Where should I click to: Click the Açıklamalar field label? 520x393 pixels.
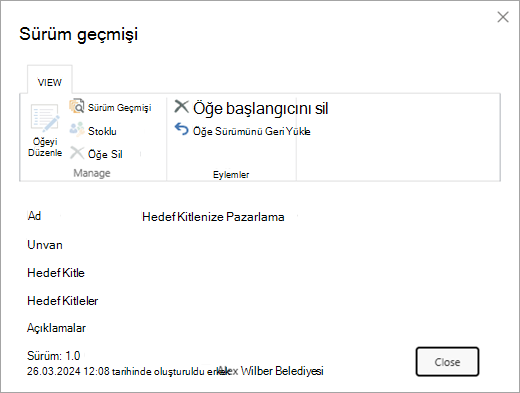pyautogui.click(x=56, y=328)
